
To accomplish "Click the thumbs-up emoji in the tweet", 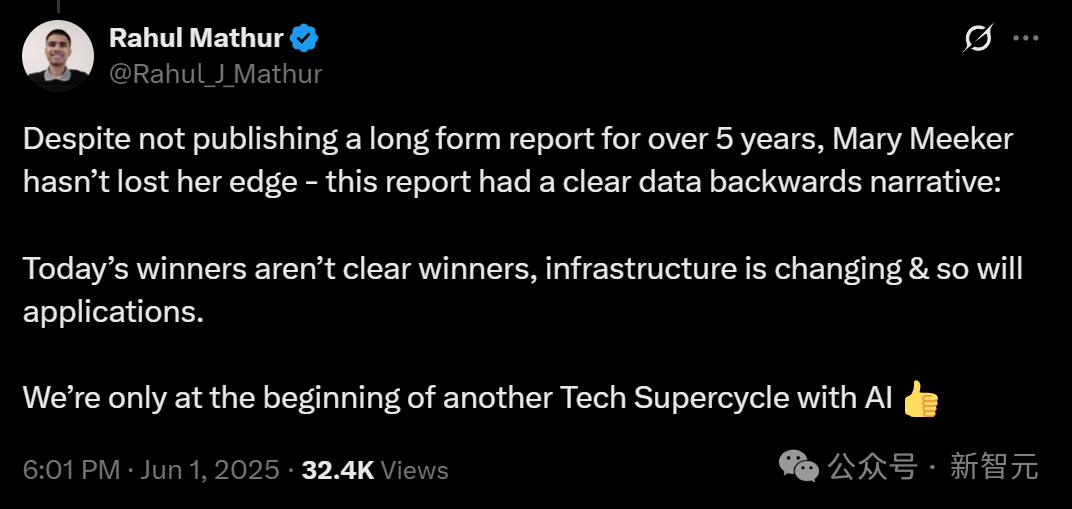I will pos(920,400).
